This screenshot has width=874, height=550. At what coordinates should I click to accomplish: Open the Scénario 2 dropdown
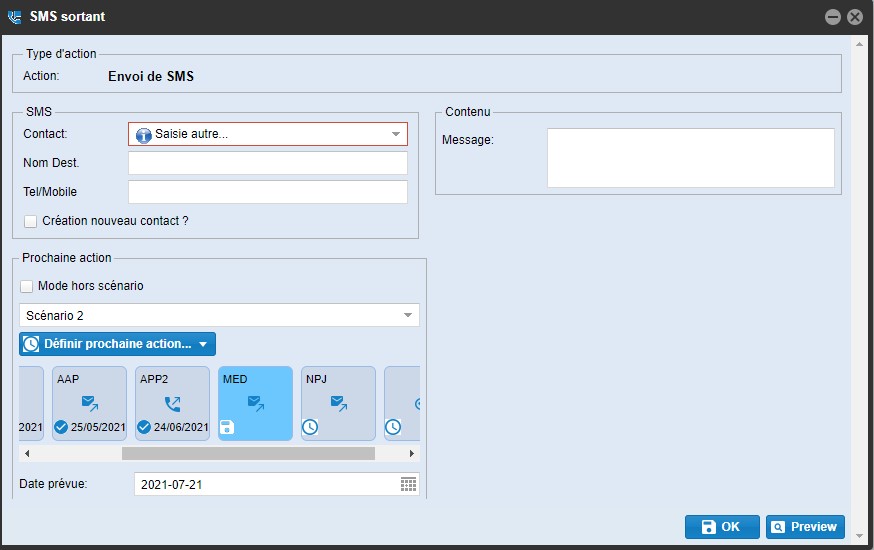point(408,315)
